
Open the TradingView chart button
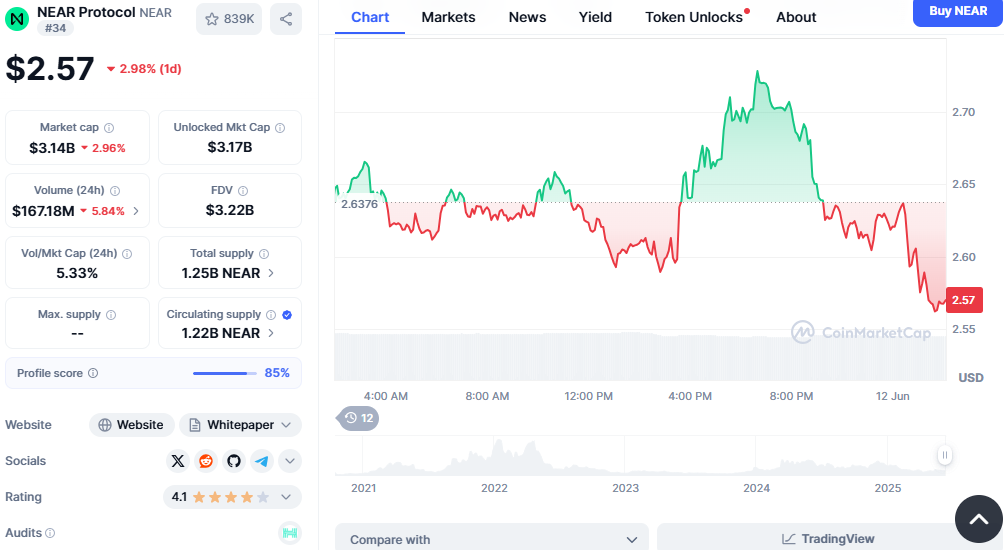pos(828,539)
